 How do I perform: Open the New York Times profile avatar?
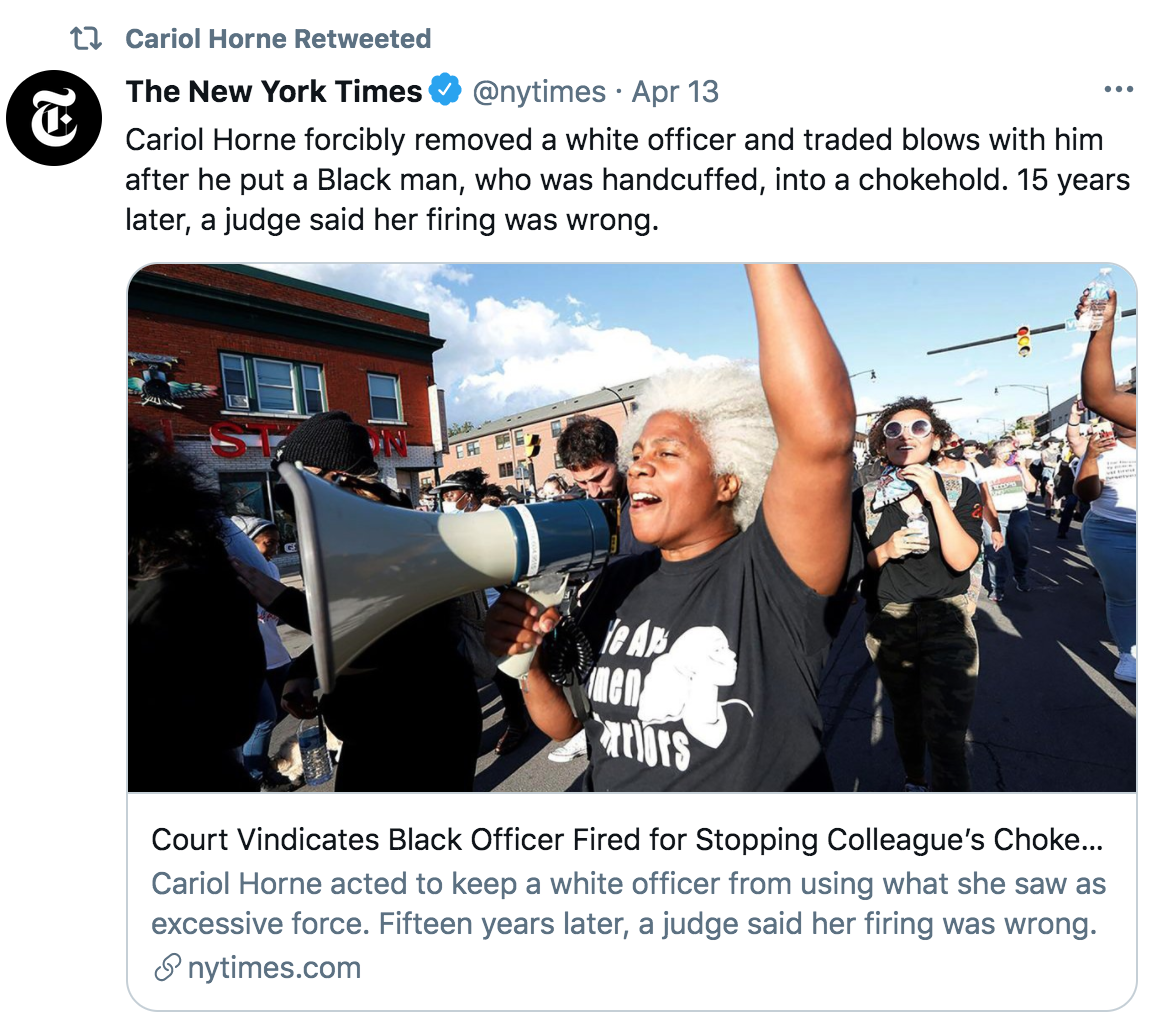(x=54, y=118)
